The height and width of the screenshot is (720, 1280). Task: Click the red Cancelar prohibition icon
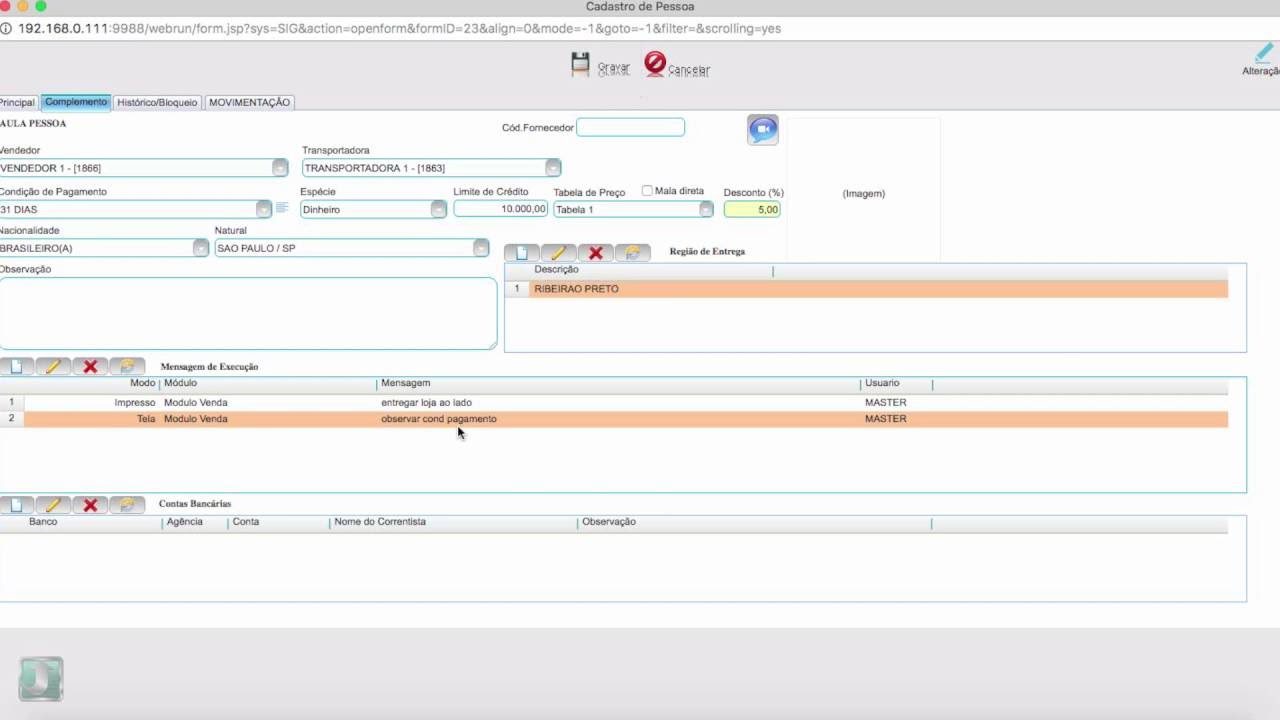(x=655, y=64)
